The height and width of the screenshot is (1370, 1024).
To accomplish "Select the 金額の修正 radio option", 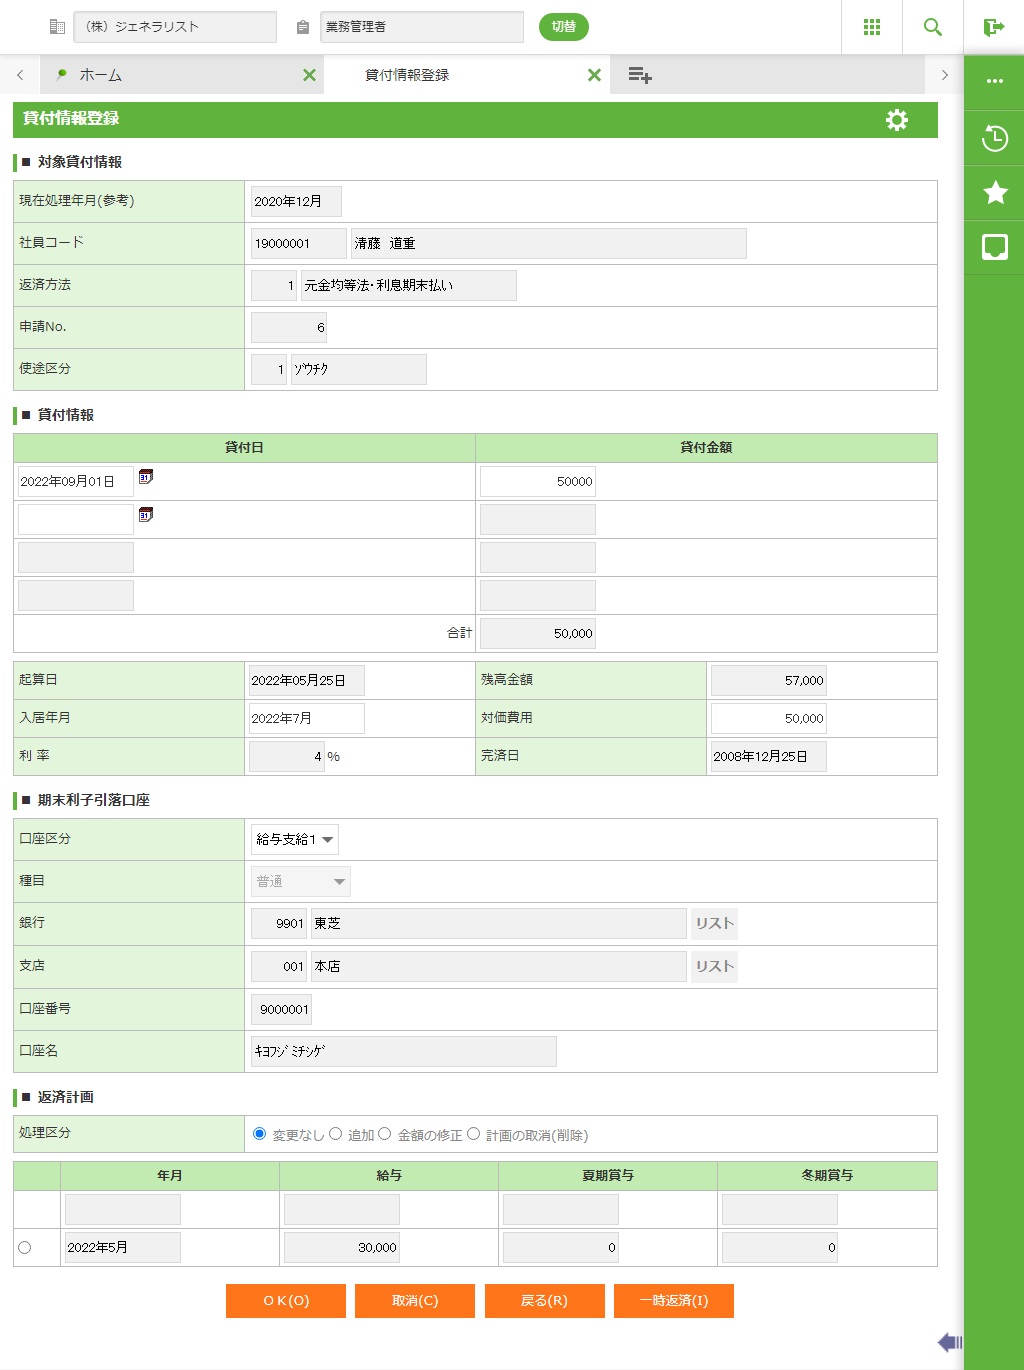I will point(385,1134).
